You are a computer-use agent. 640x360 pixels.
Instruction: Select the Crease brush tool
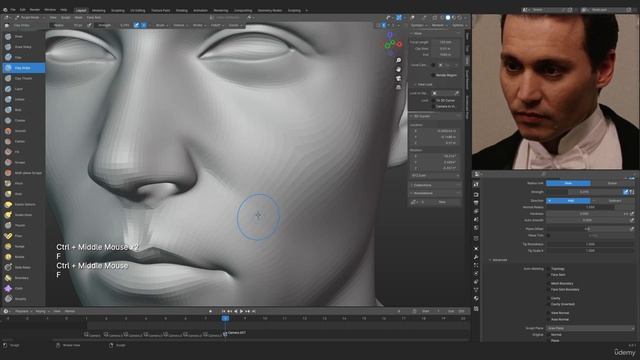(23, 120)
